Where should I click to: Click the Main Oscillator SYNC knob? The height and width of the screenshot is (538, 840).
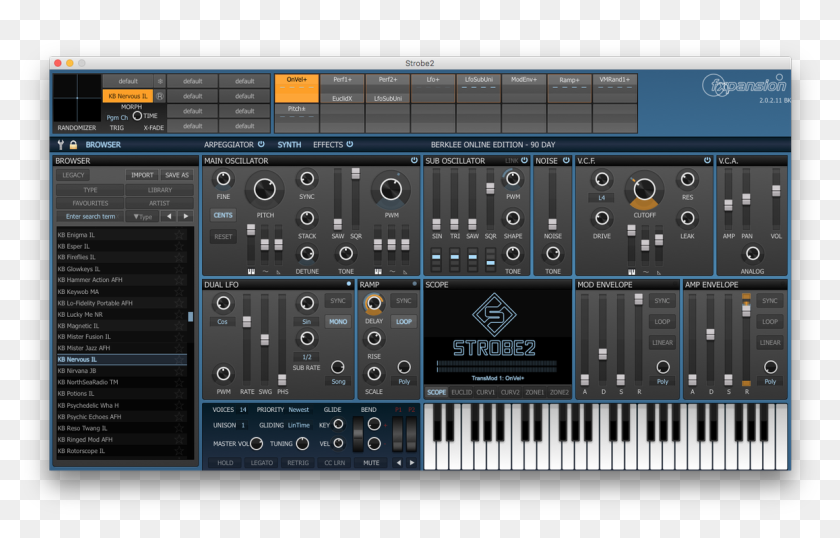pos(307,180)
